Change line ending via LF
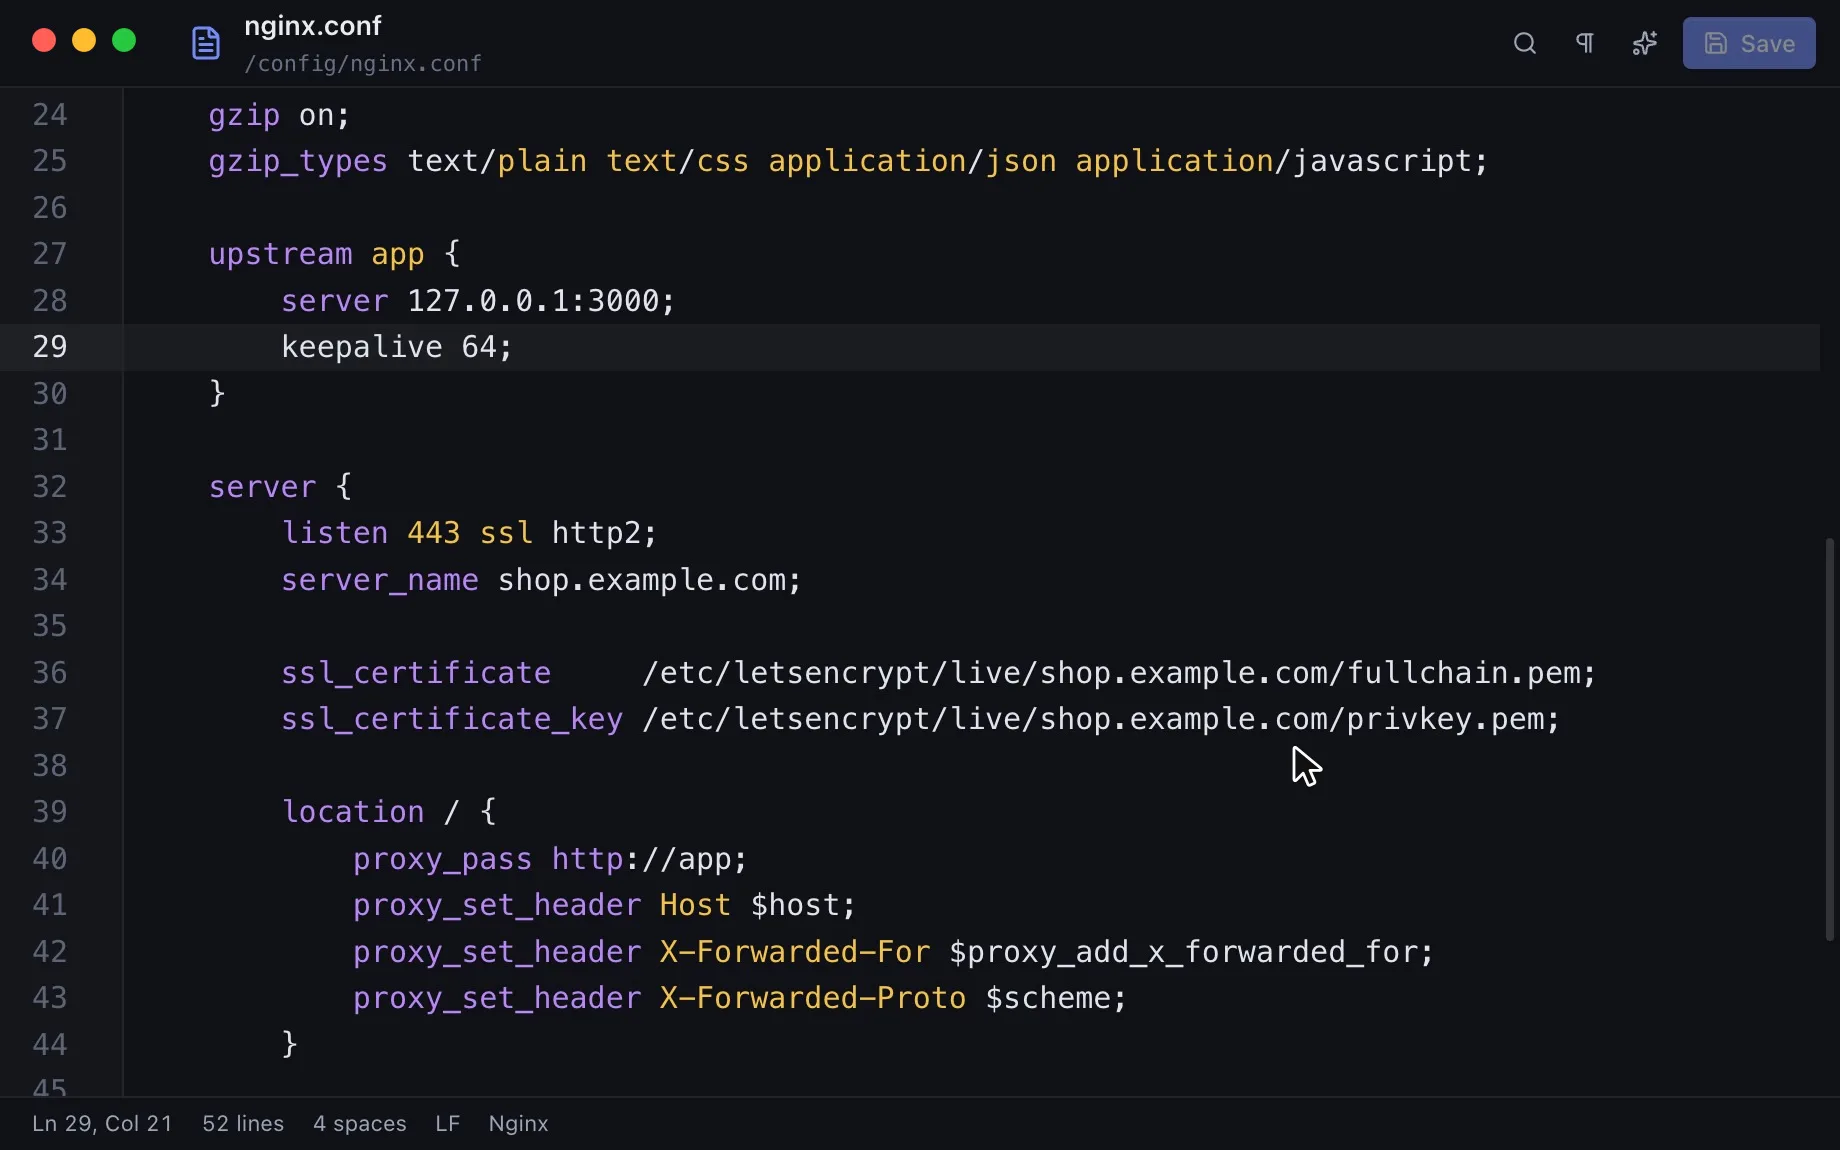This screenshot has height=1150, width=1840. [x=447, y=1124]
